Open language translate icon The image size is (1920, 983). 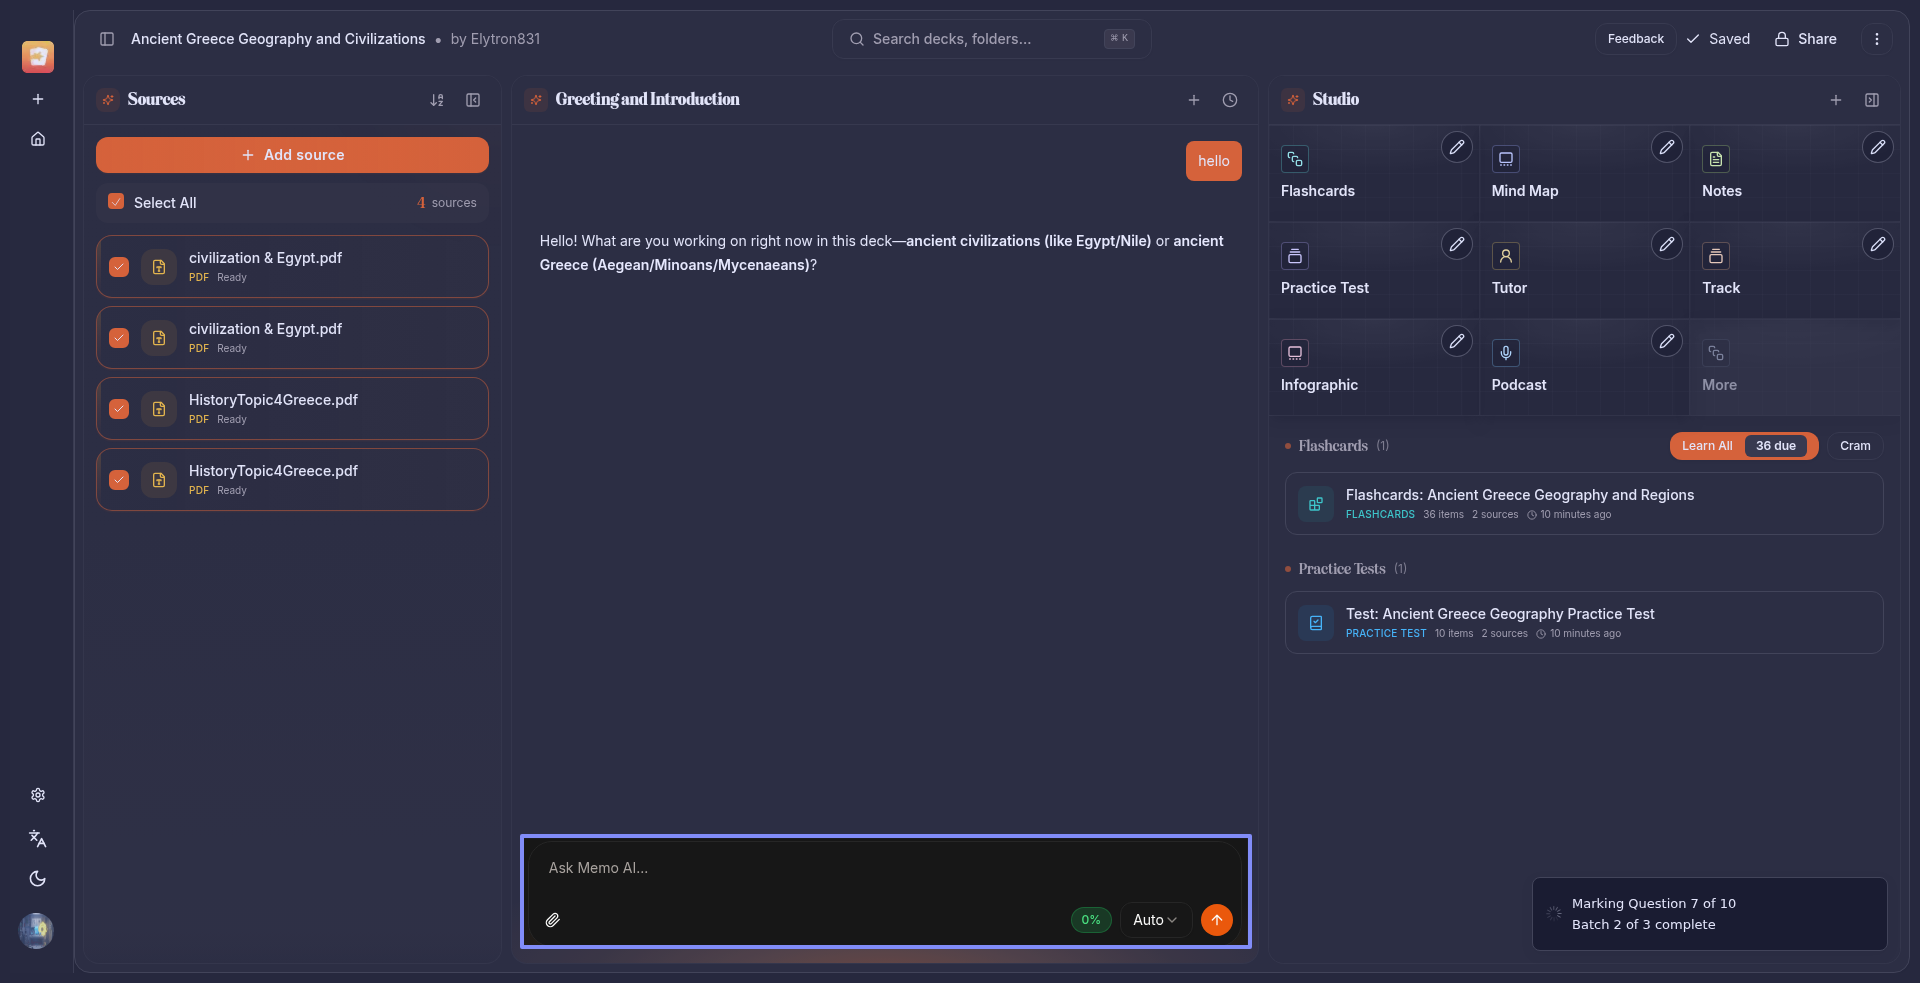[38, 838]
